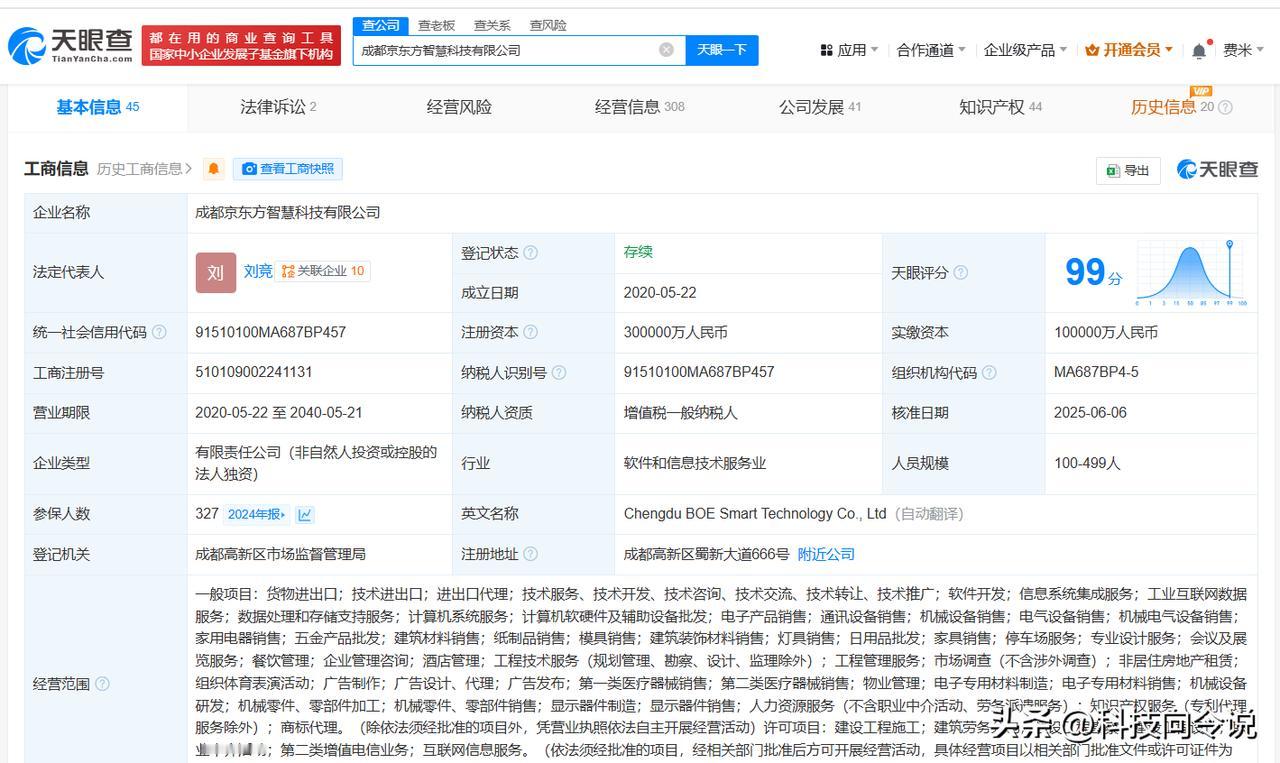Switch to 查关系 search tab

492,25
